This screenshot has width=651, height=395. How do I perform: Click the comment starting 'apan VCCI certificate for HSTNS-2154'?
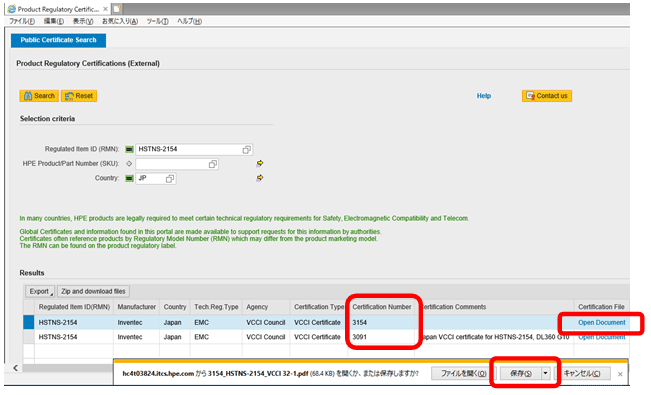coord(496,337)
